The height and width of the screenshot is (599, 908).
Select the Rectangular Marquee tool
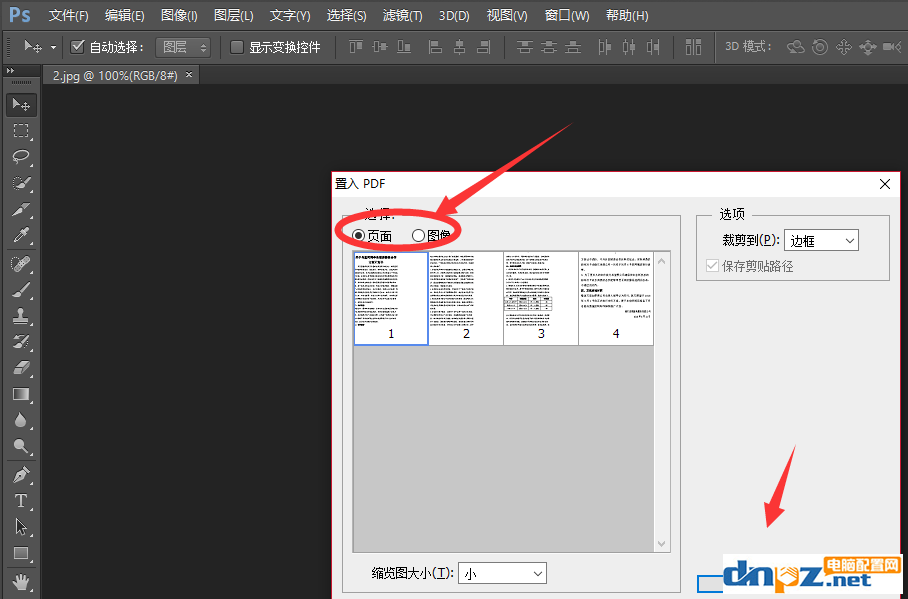(21, 131)
